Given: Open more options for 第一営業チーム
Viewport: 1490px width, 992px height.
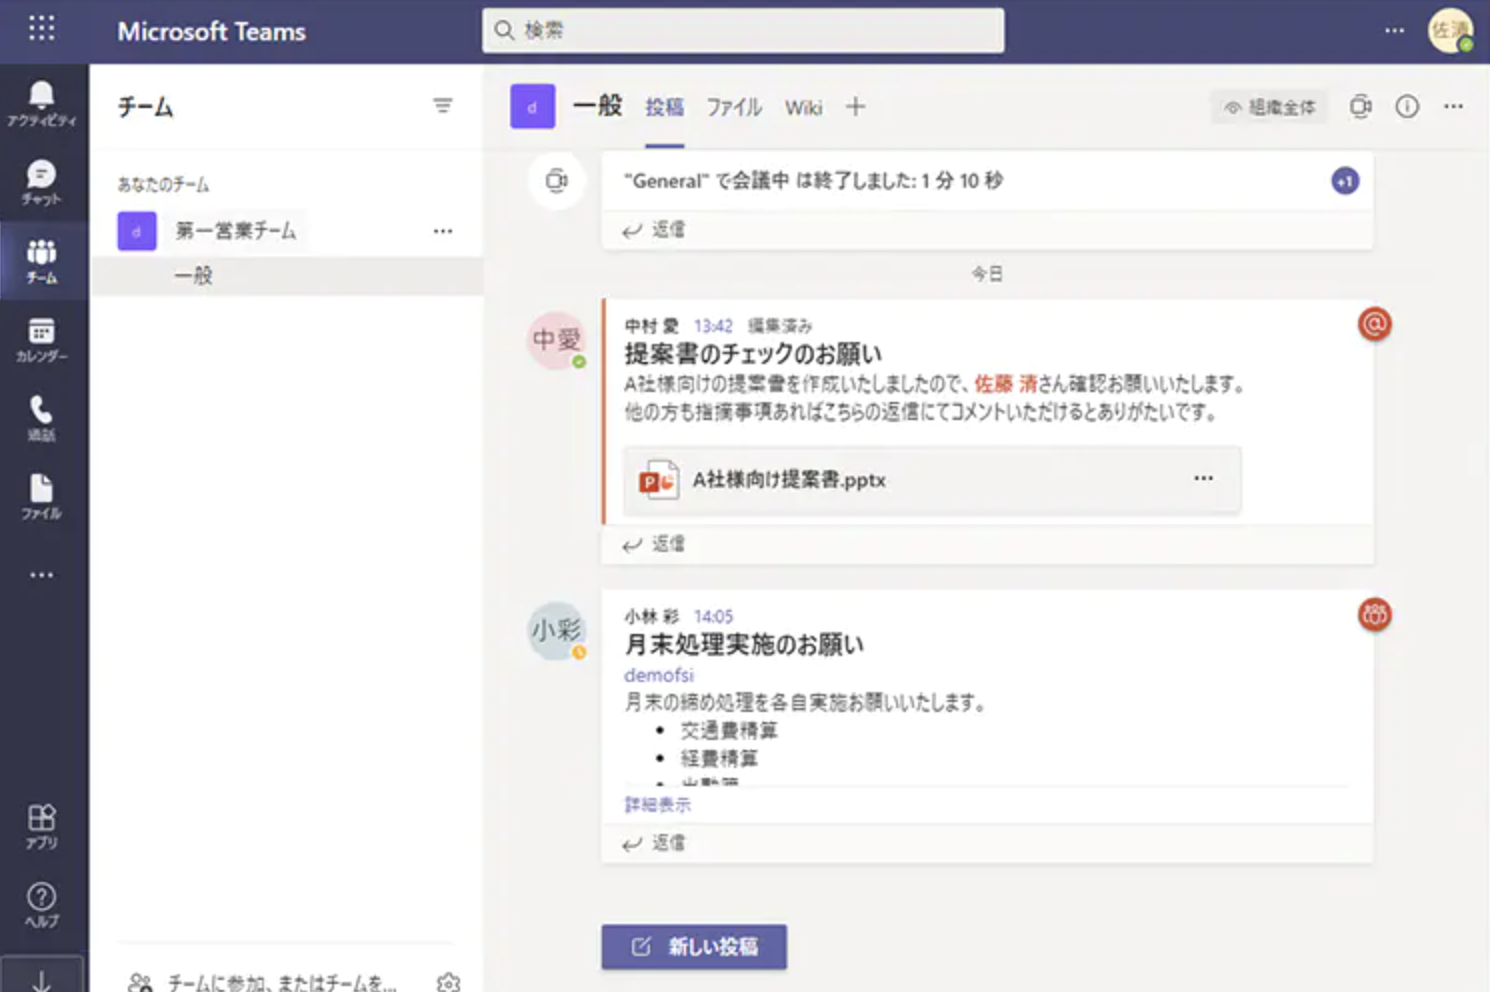Looking at the screenshot, I should [x=443, y=231].
